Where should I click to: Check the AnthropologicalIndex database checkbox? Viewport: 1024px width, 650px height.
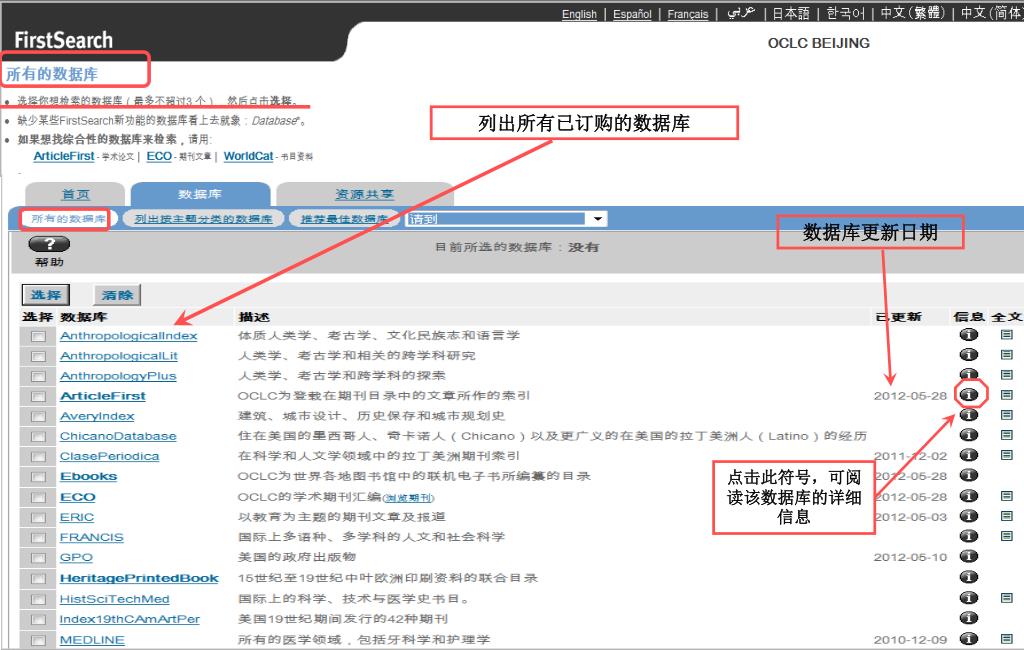39,336
